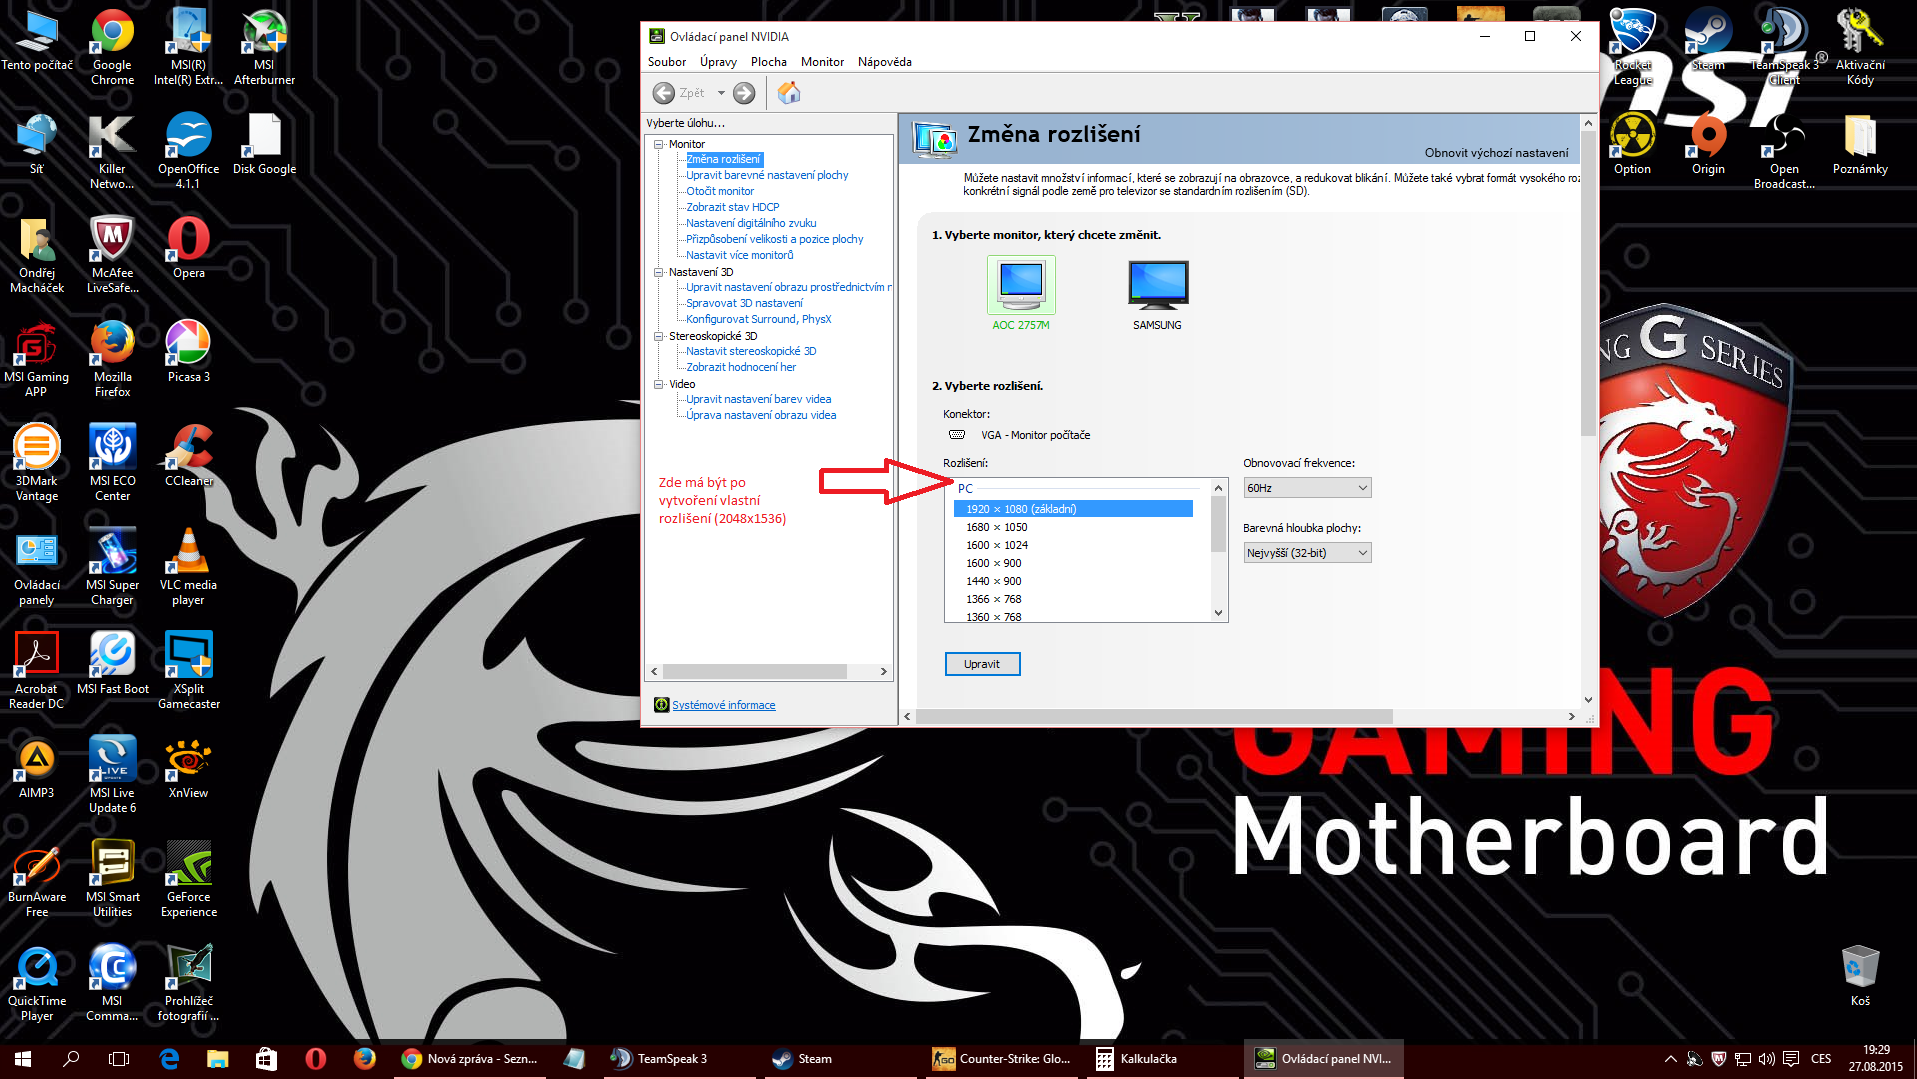The image size is (1917, 1079).
Task: Open Konfigurovat Surround, PhysX task
Action: [758, 319]
